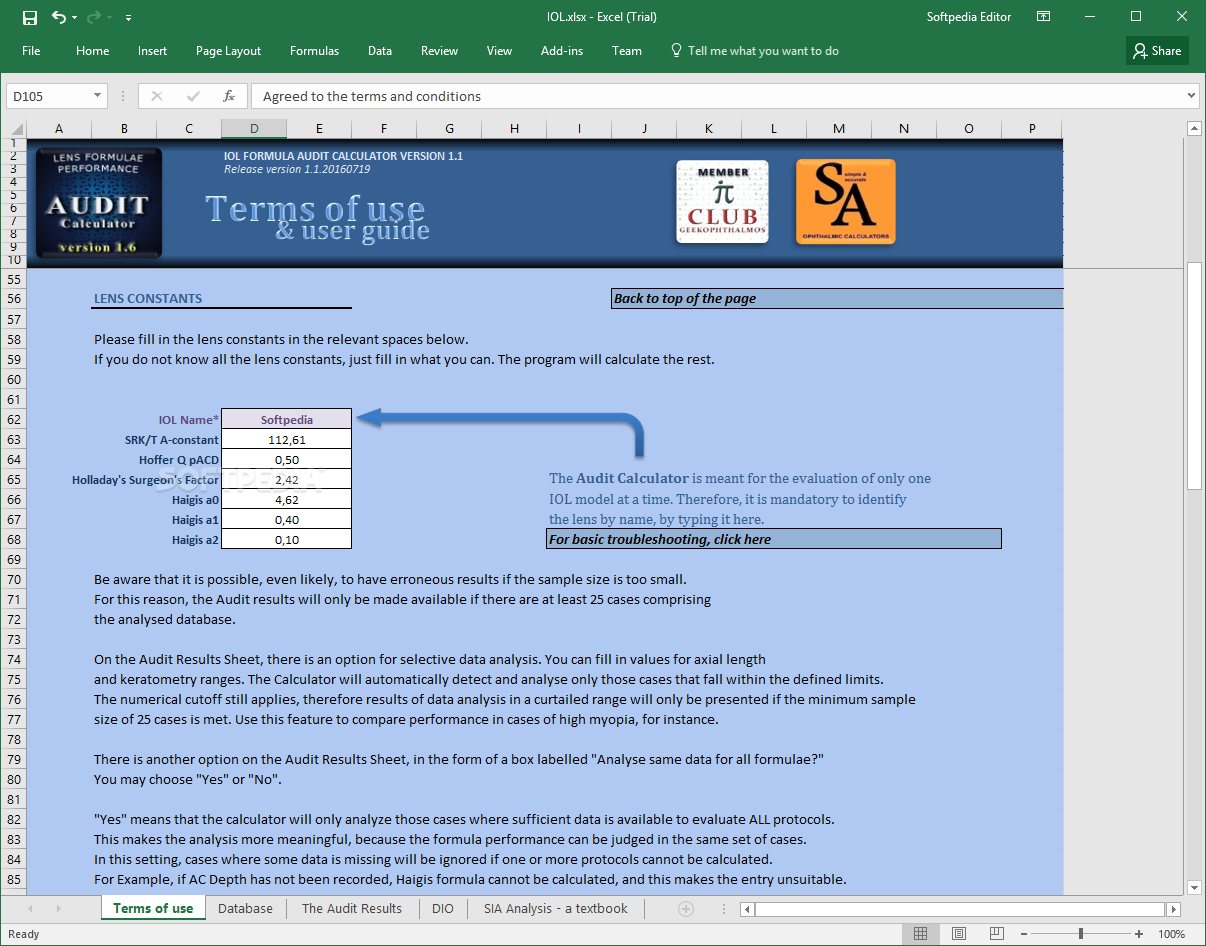Viewport: 1206px width, 946px height.
Task: Click the SA Ophthalmic Calculators logo
Action: pos(845,202)
